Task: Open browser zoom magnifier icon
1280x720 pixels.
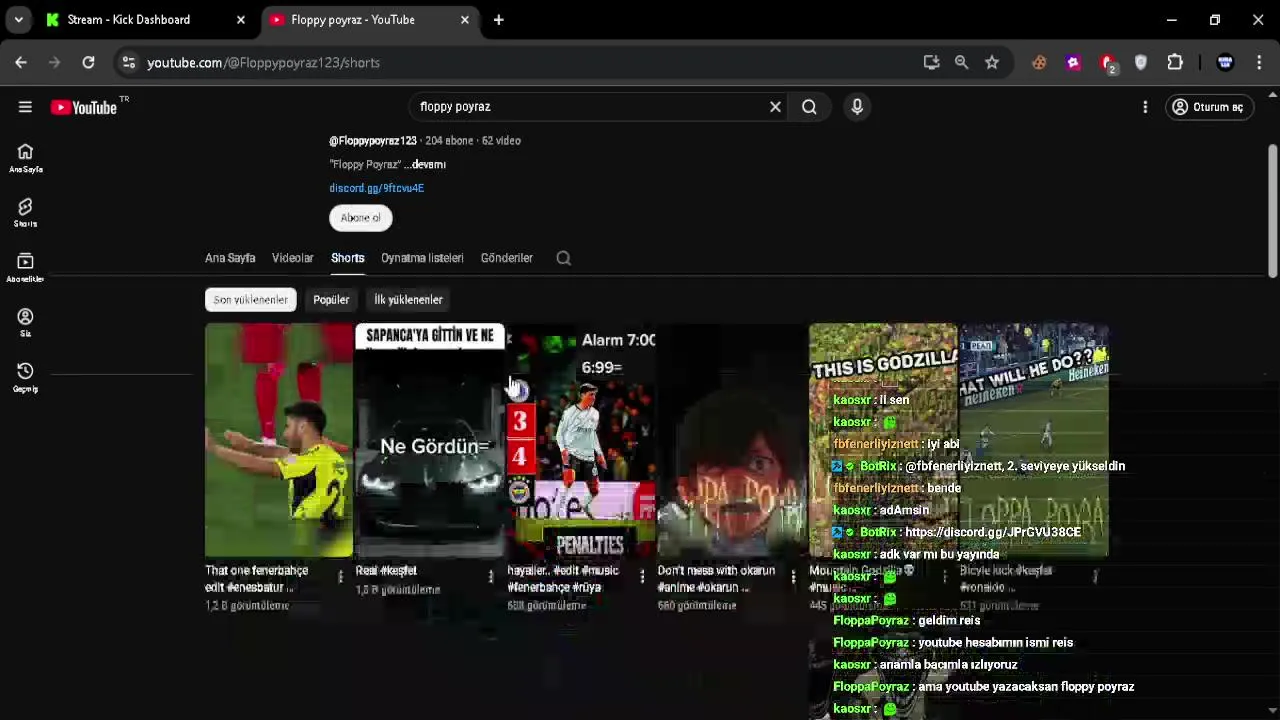Action: 961,62
